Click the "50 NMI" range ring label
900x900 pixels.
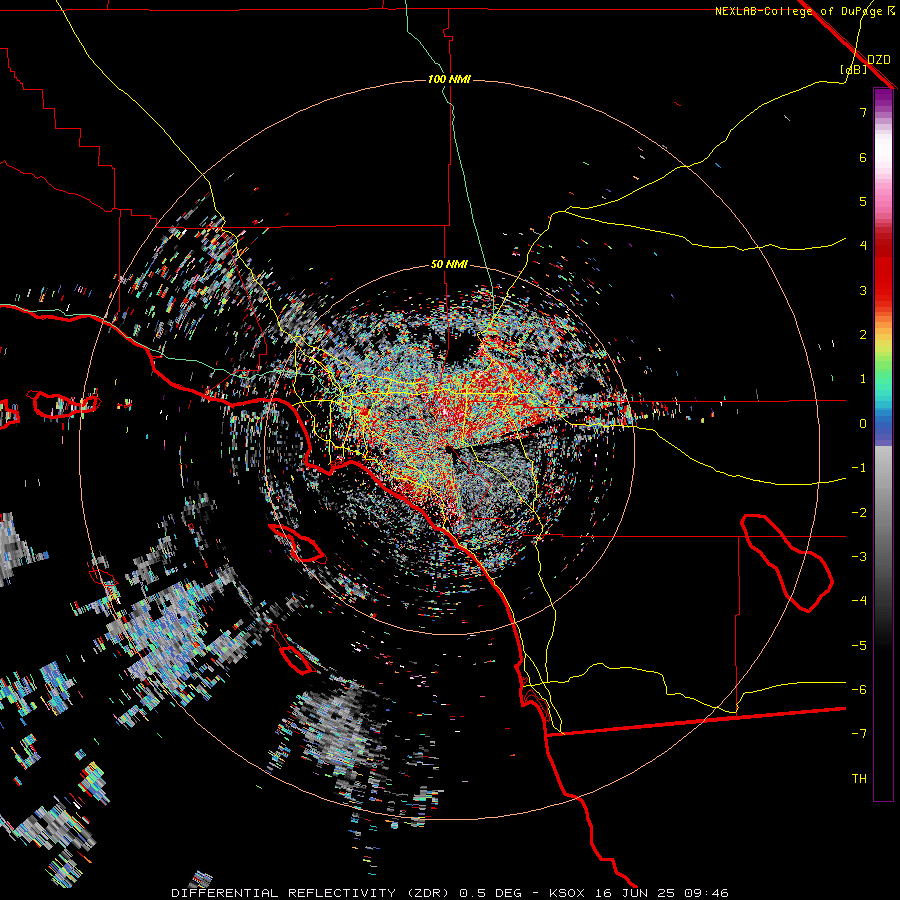(449, 265)
